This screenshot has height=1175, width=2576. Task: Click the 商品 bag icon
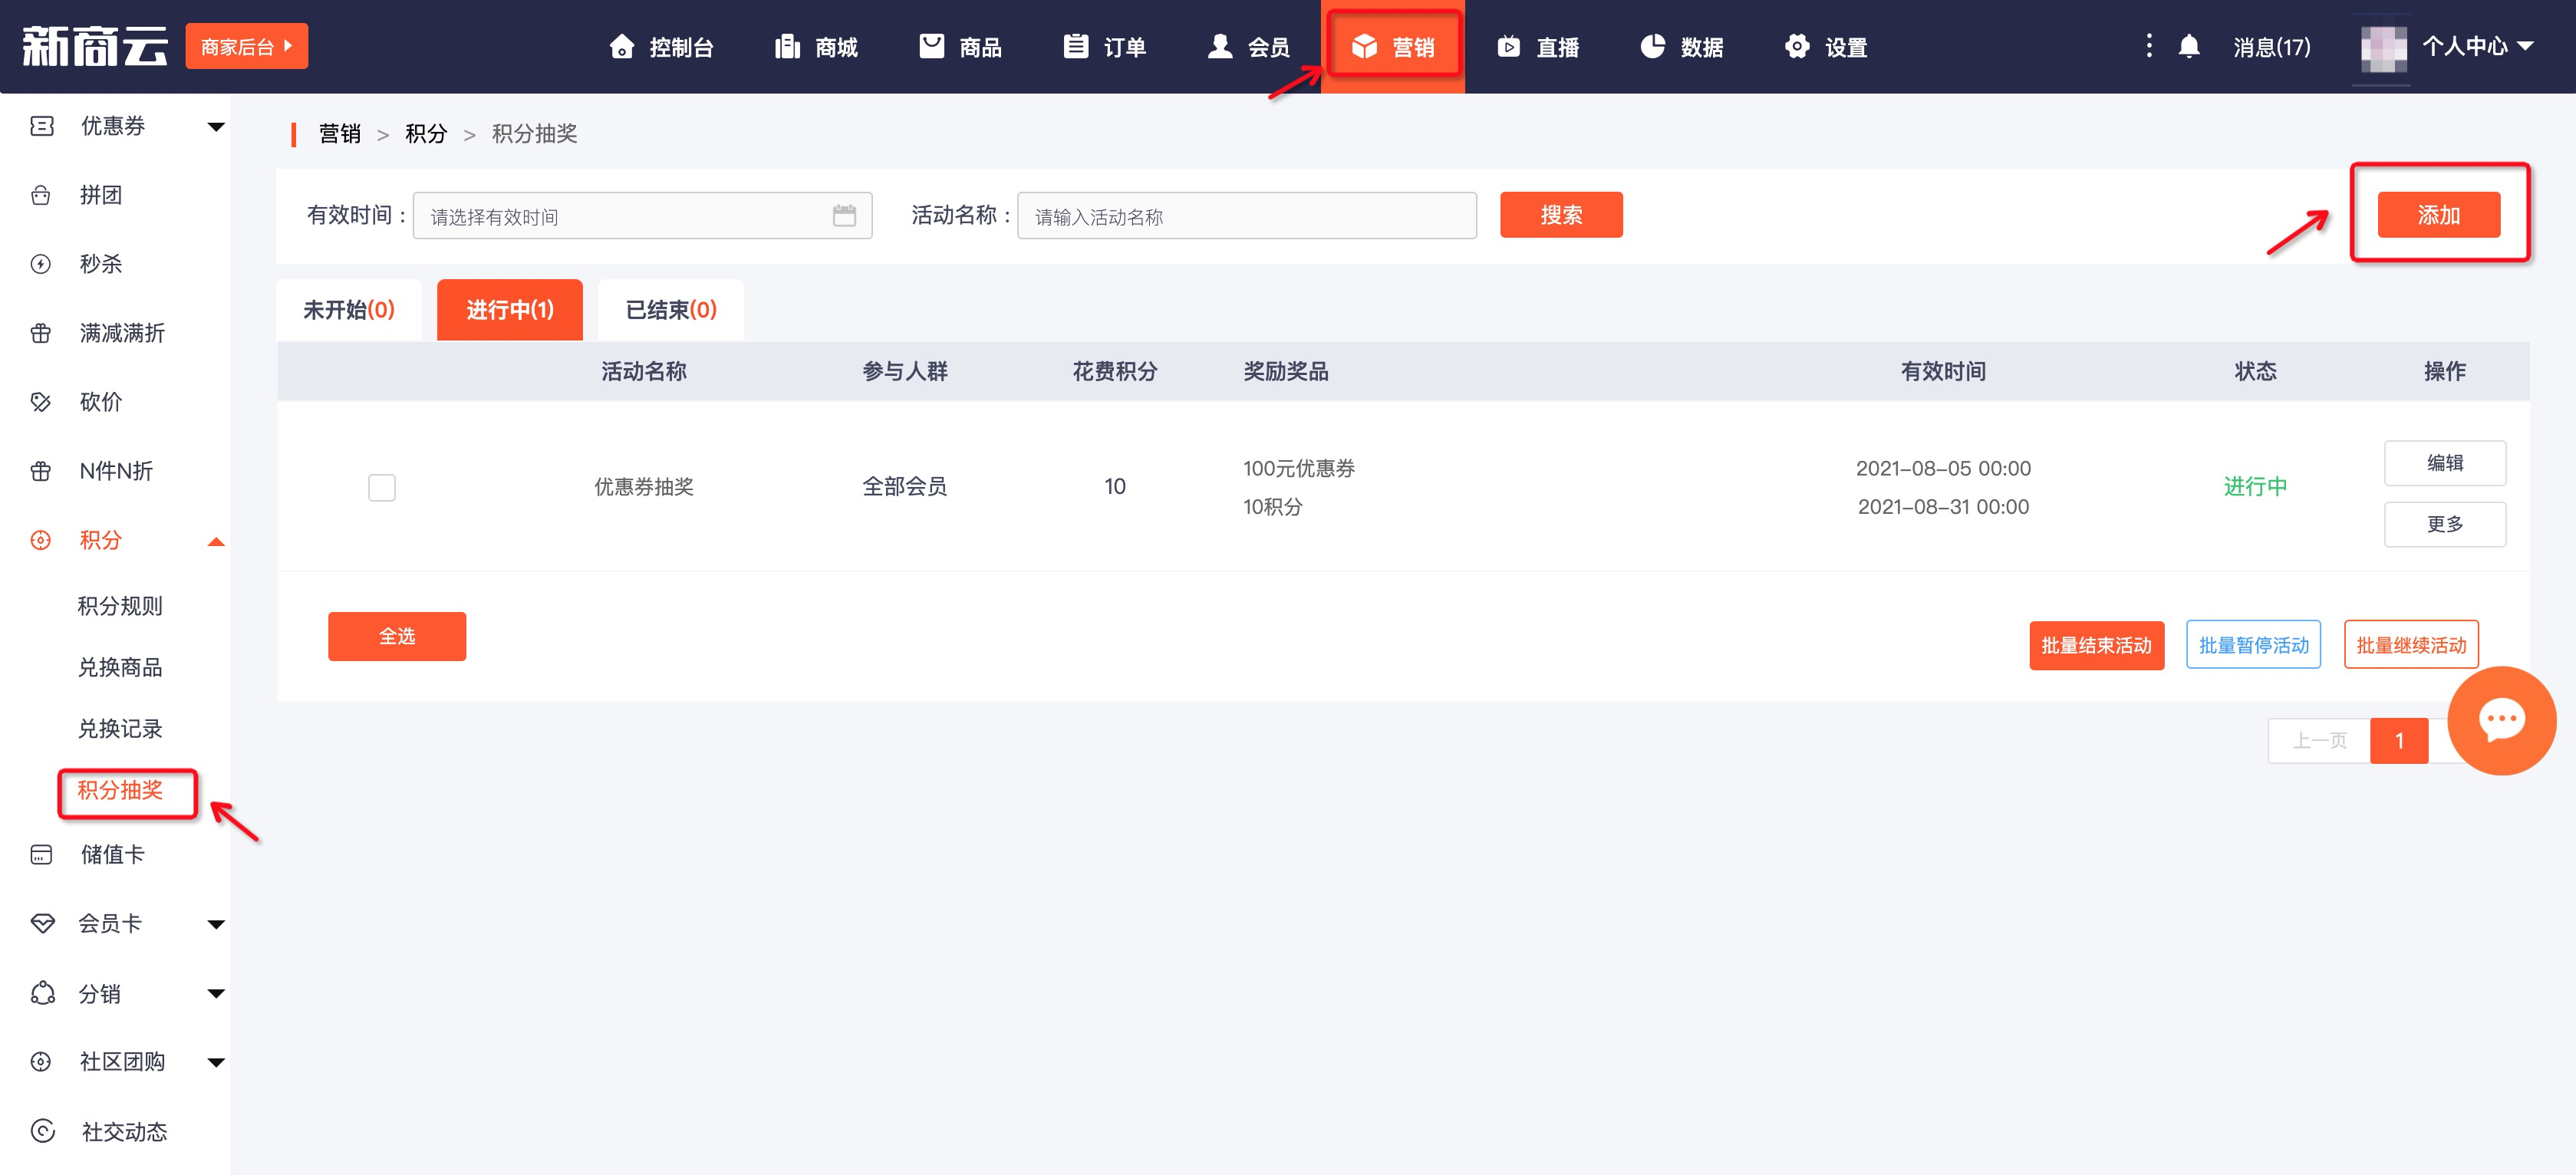pos(931,47)
